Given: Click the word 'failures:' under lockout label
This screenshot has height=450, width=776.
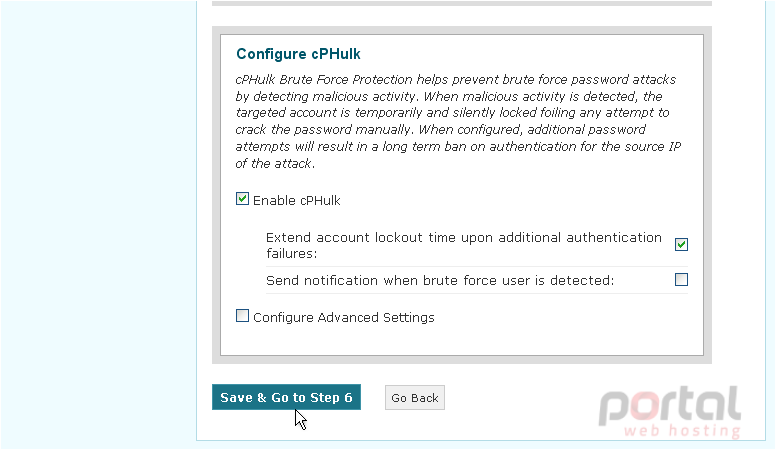Looking at the screenshot, I should (291, 253).
